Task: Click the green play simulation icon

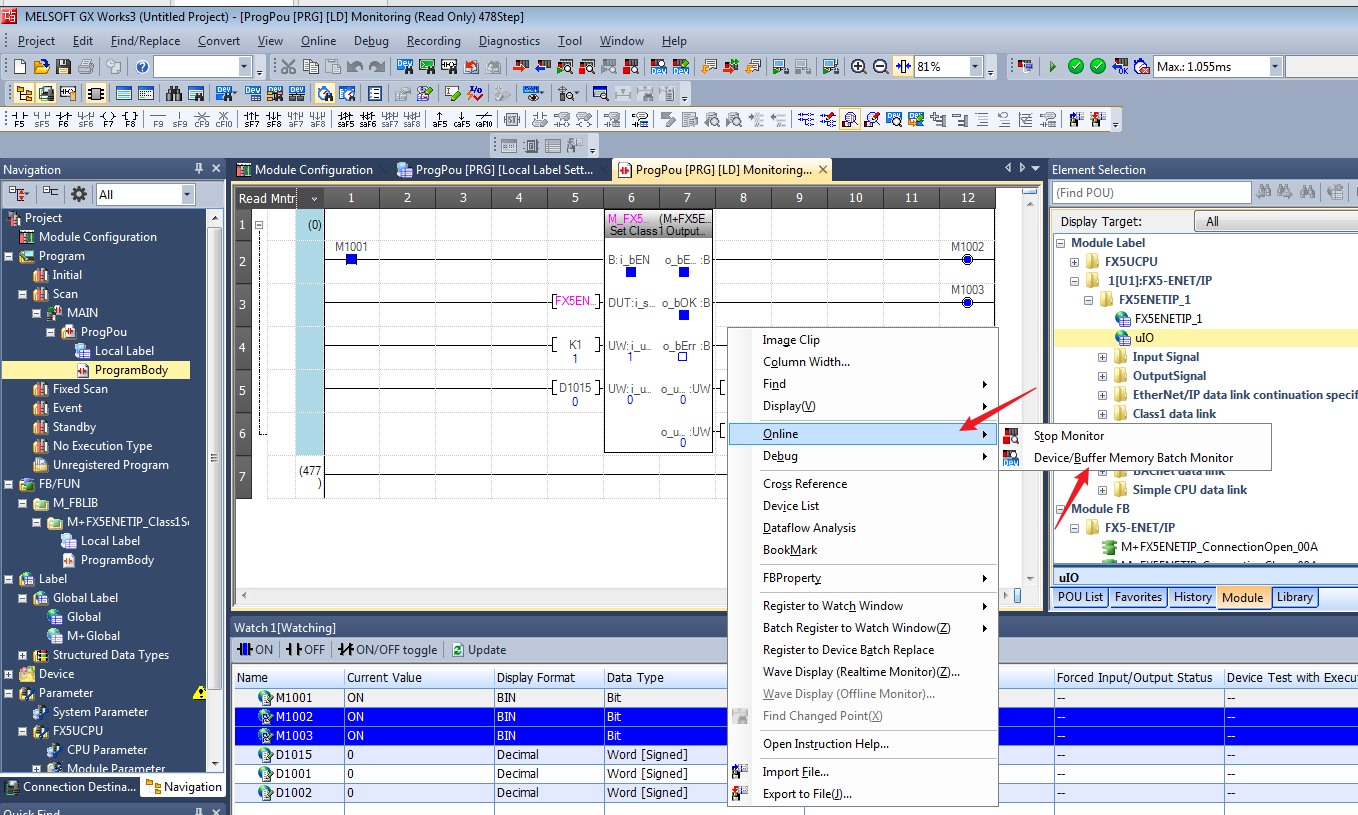Action: click(x=1052, y=67)
